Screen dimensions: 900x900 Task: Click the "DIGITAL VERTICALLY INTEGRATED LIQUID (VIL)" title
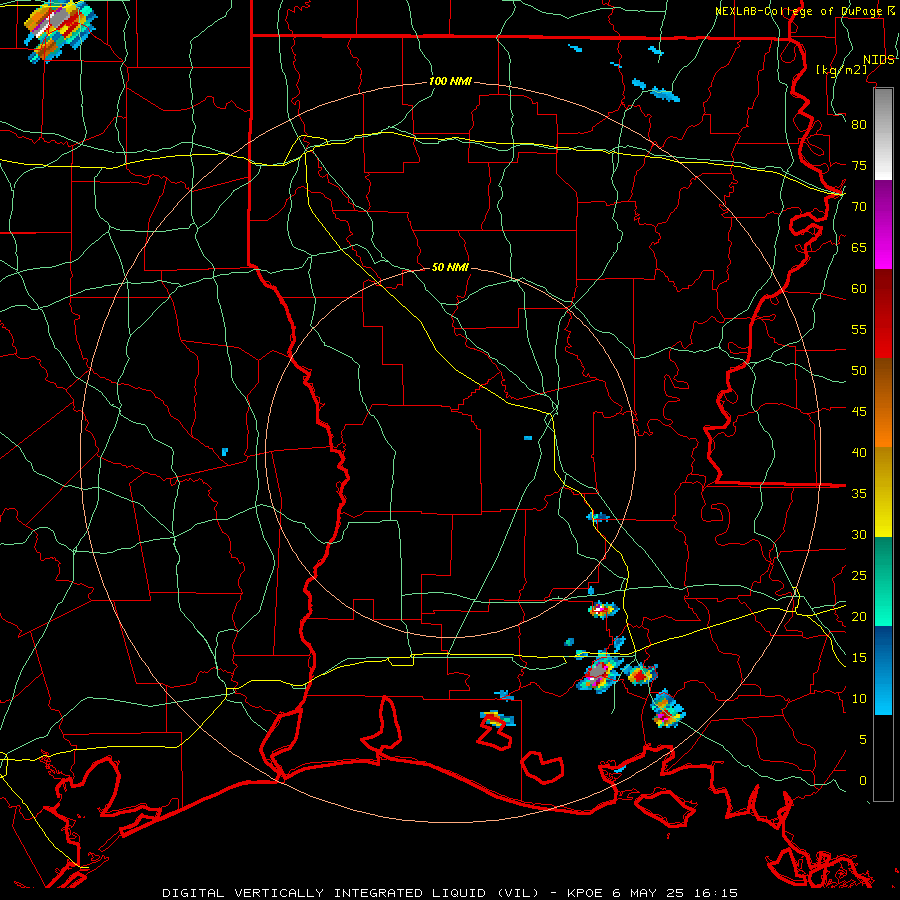[x=351, y=893]
